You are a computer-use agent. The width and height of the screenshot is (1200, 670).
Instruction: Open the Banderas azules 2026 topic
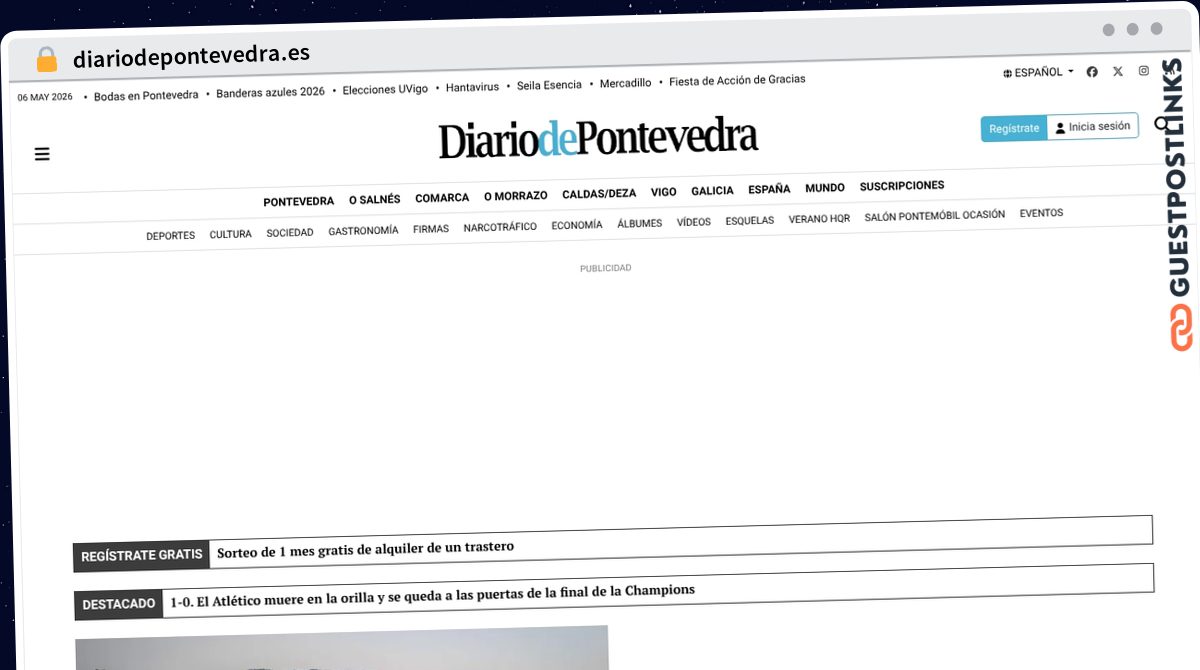[270, 92]
